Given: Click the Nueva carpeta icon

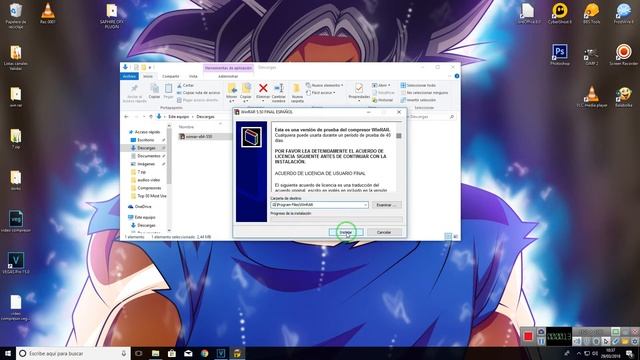Looking at the screenshot, I should [x=297, y=89].
